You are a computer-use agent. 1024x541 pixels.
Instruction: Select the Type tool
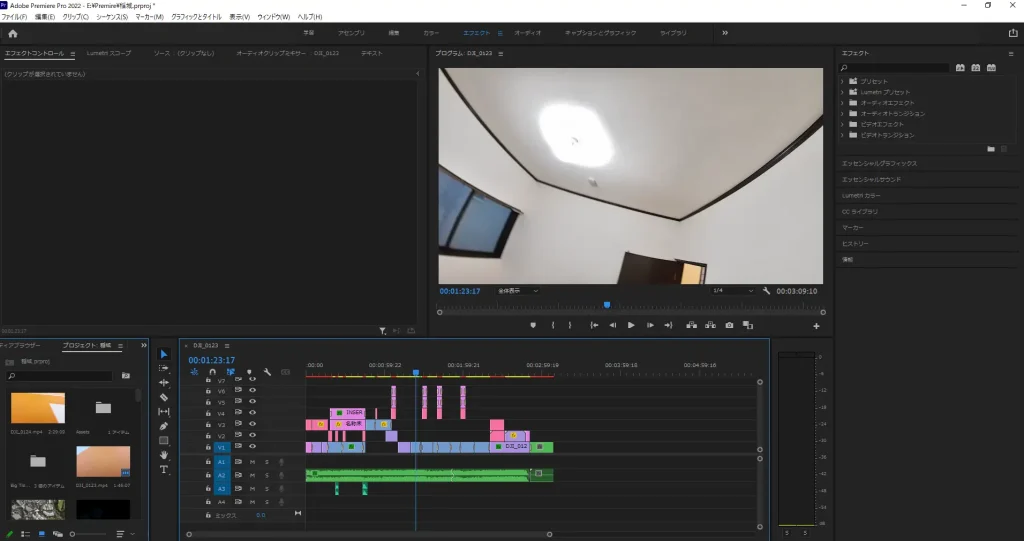(164, 469)
